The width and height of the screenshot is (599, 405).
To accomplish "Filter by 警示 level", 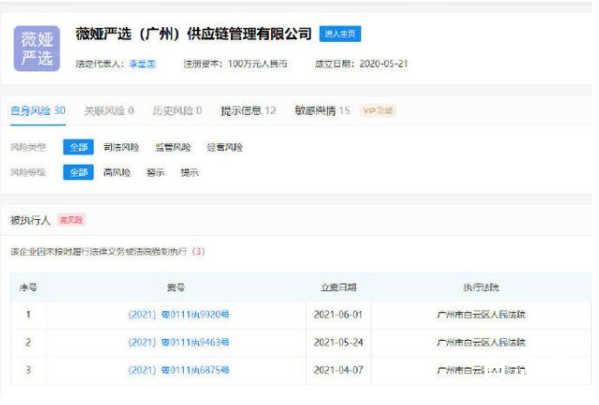I will (155, 172).
